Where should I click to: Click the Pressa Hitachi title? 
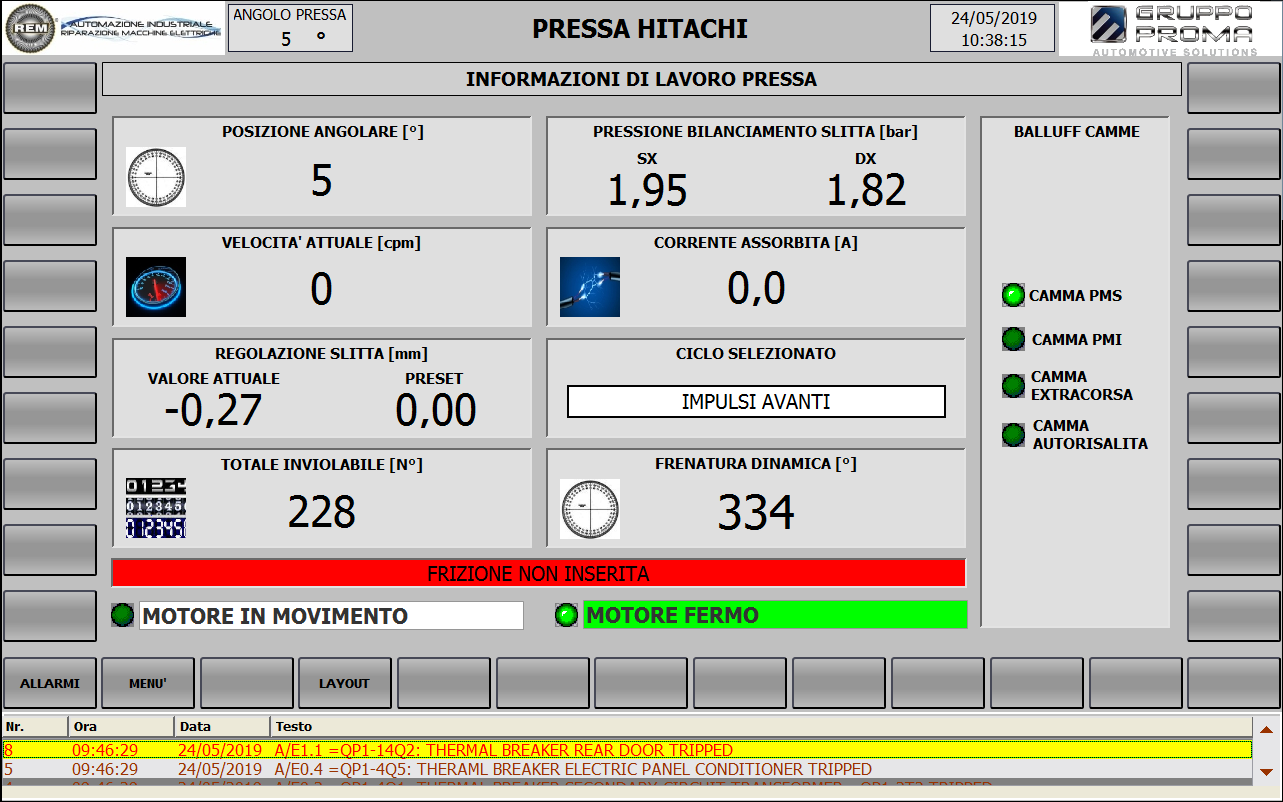click(x=640, y=29)
